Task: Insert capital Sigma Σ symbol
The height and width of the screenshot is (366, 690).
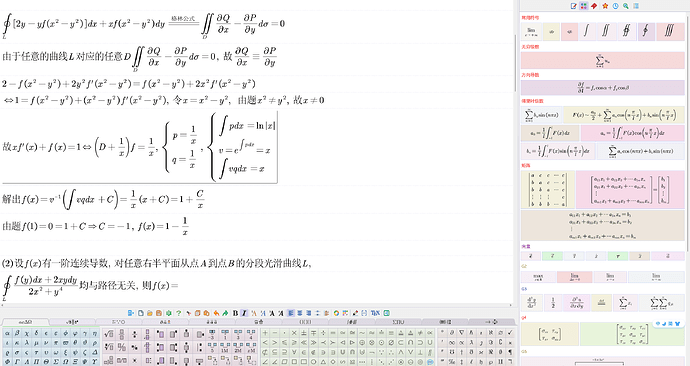Action: (x=55, y=361)
